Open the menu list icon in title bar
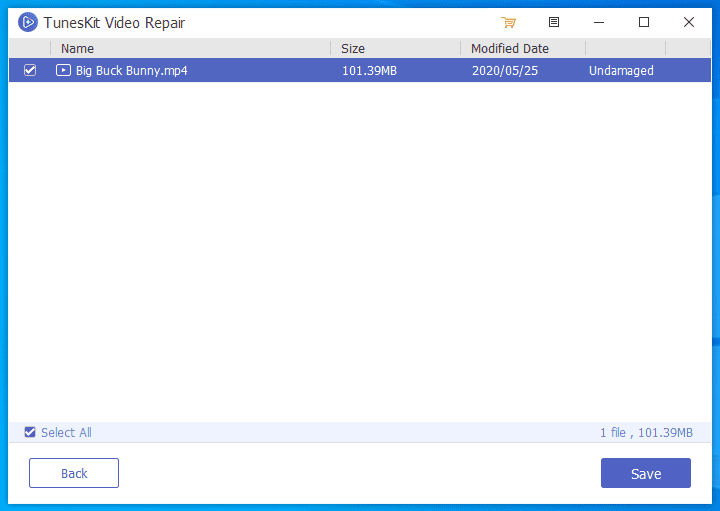This screenshot has height=511, width=720. pos(554,22)
